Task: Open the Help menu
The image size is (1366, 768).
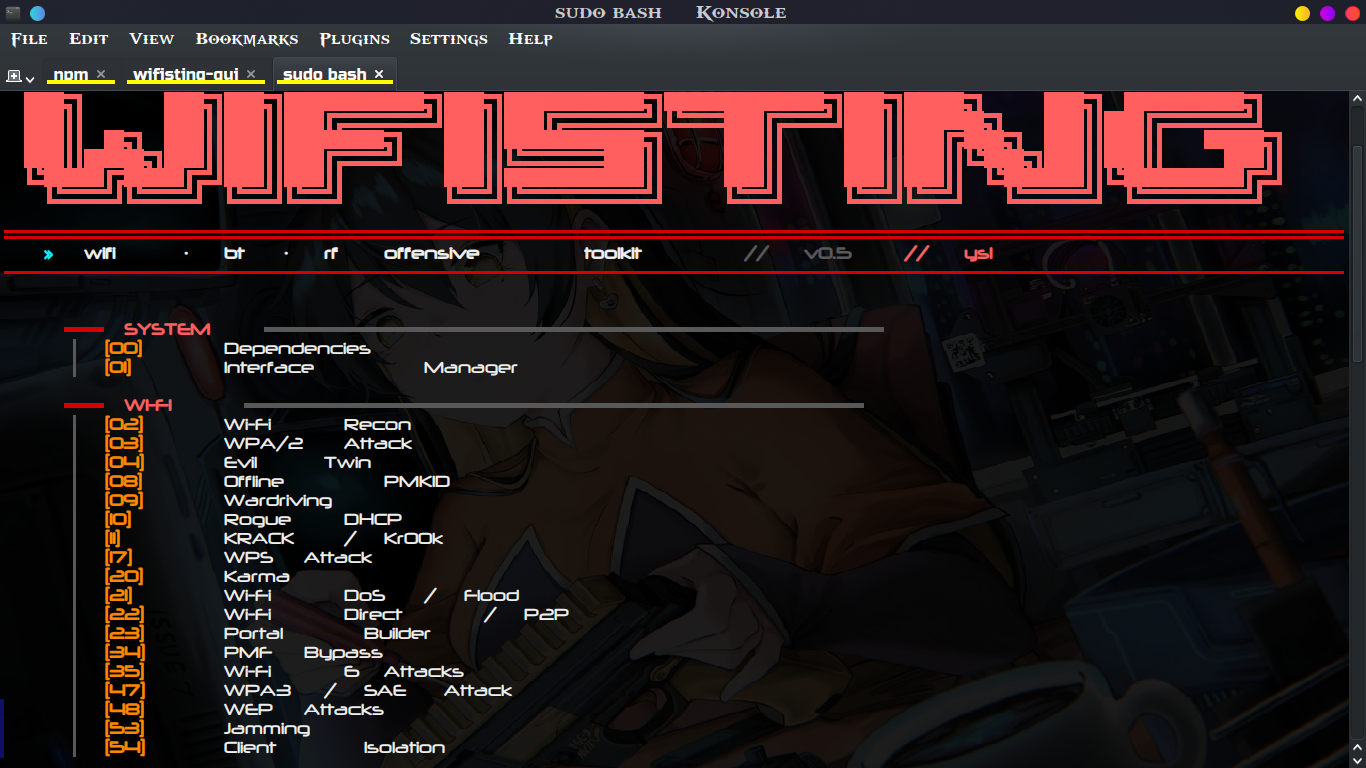Action: 531,39
